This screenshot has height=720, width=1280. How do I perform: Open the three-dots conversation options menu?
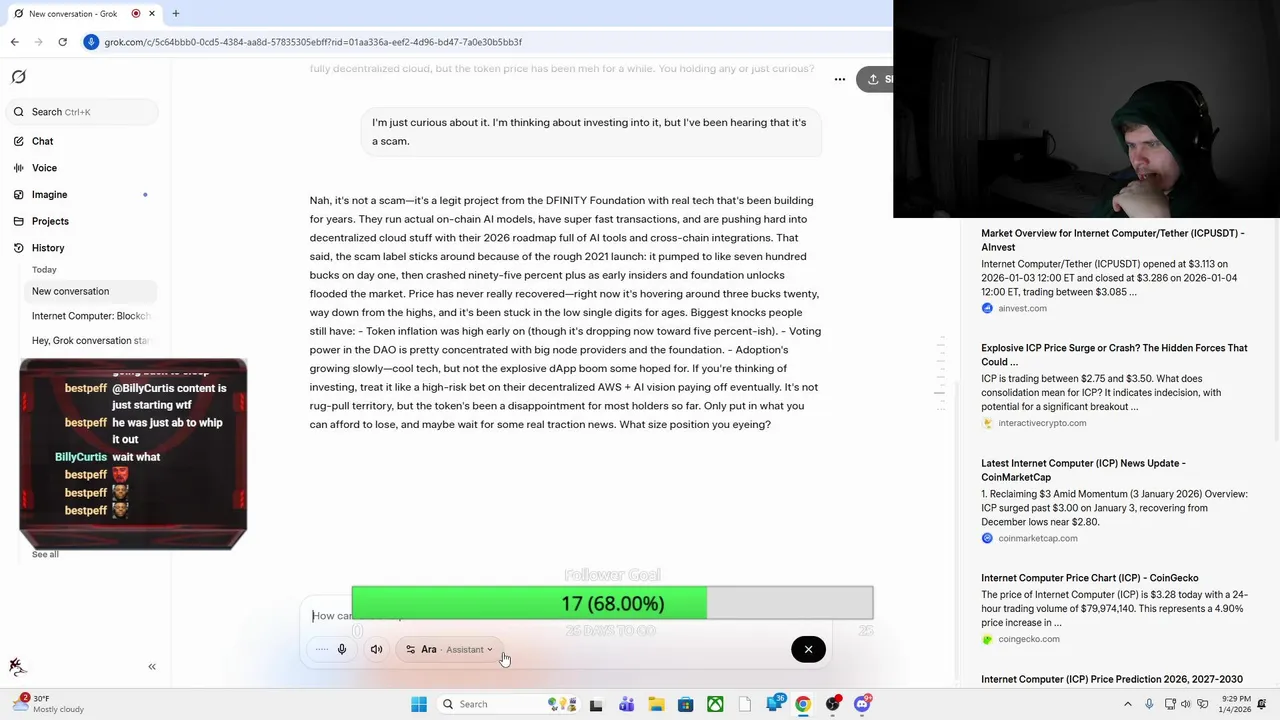pyautogui.click(x=840, y=79)
